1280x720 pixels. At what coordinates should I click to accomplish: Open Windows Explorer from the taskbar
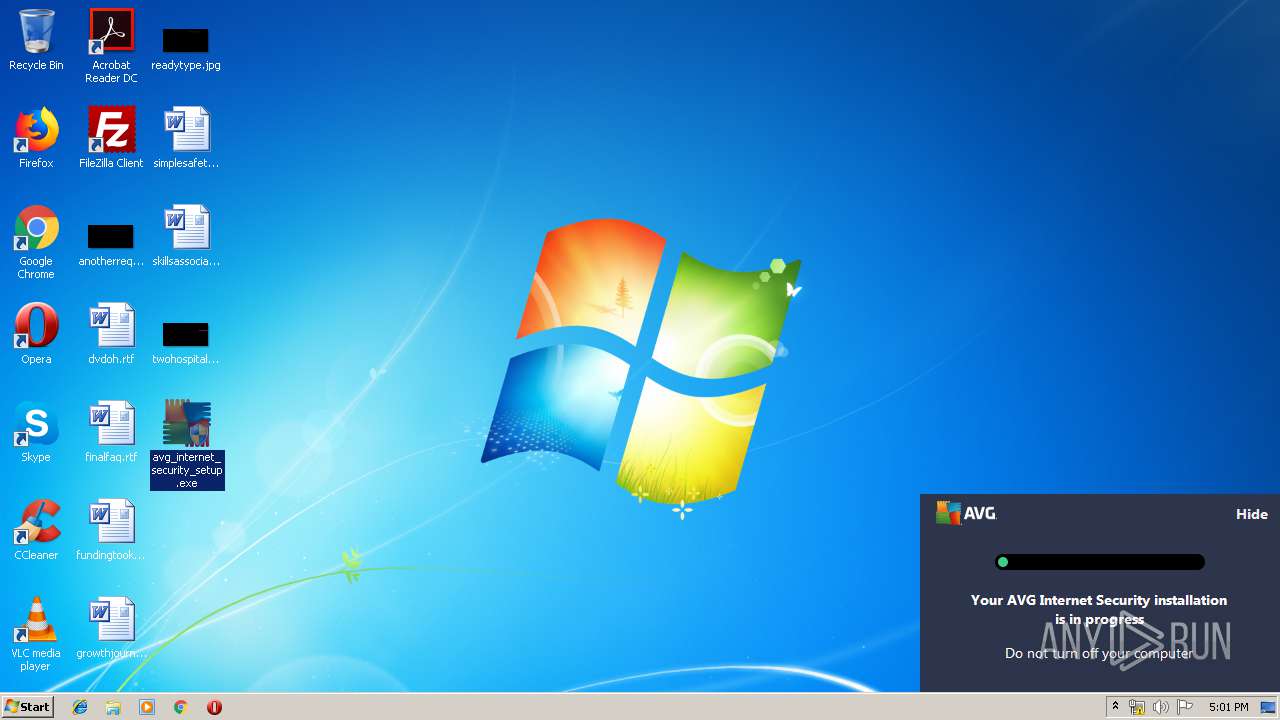tap(113, 707)
